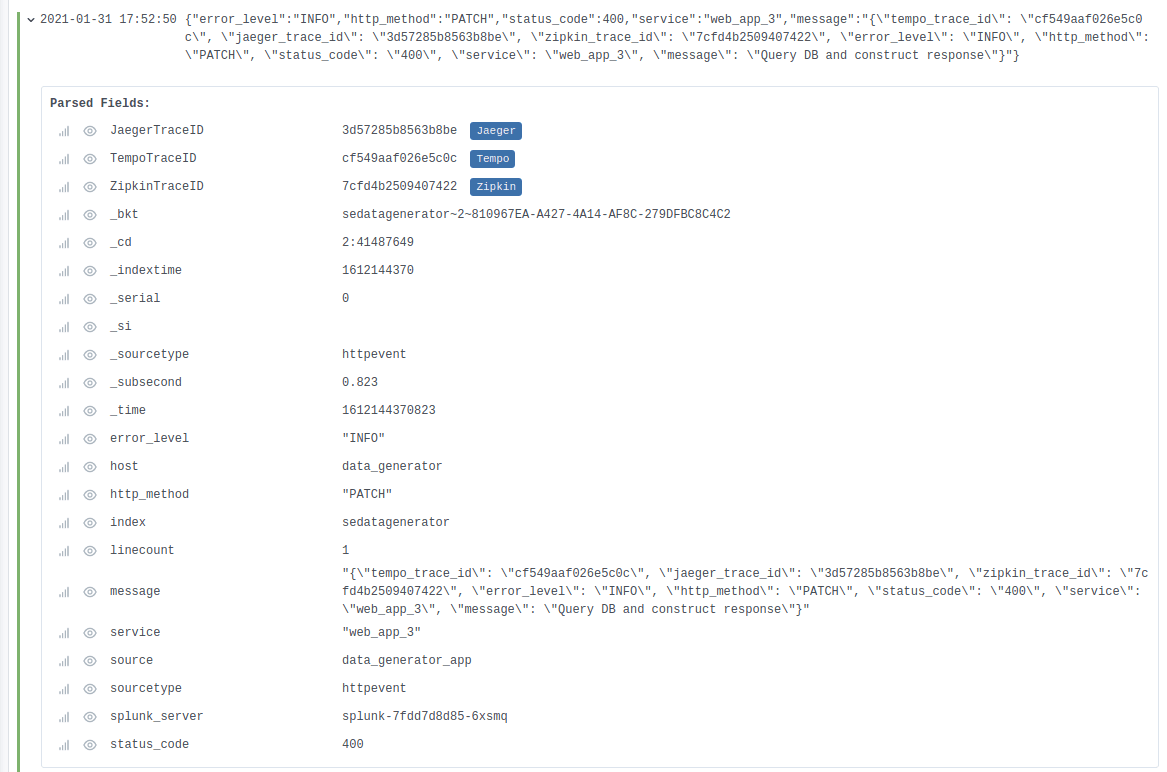Screen dimensions: 1167x772
Task: Click stats icon beside status_code
Action: click(64, 745)
